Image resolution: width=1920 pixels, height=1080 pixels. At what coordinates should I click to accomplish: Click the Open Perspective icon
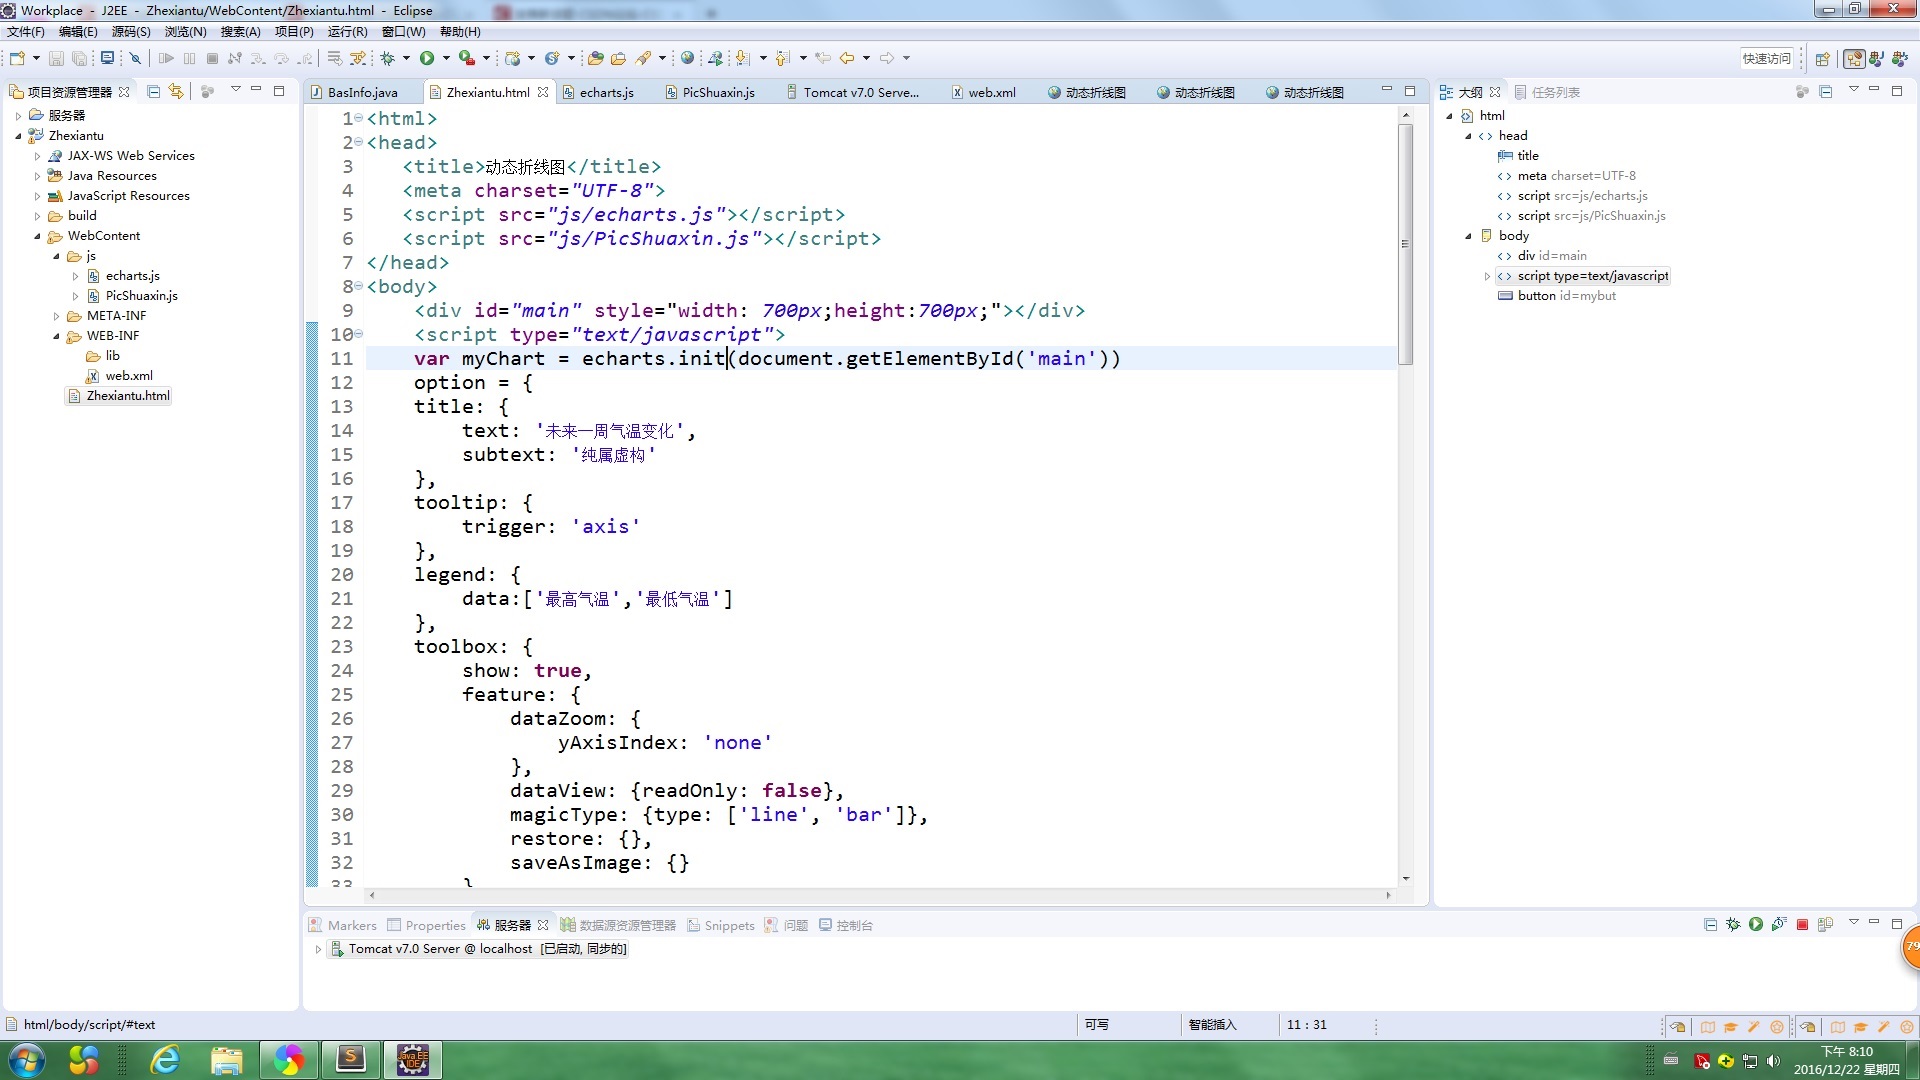point(1822,59)
